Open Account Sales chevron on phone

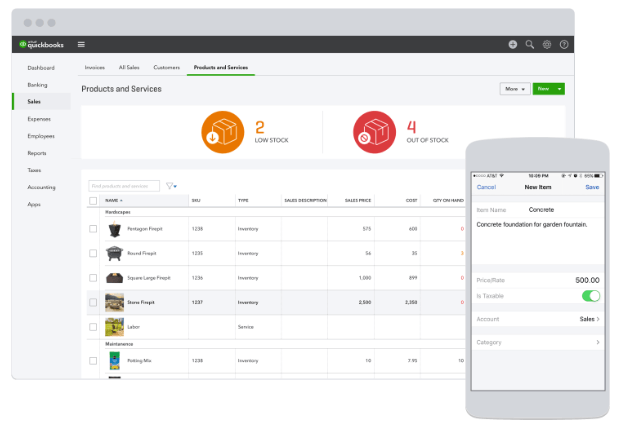click(x=598, y=319)
